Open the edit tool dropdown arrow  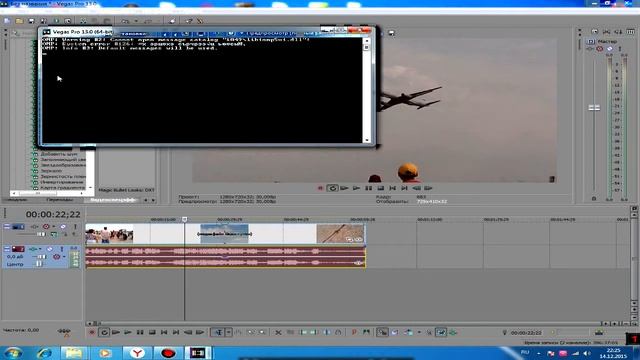pos(229,333)
